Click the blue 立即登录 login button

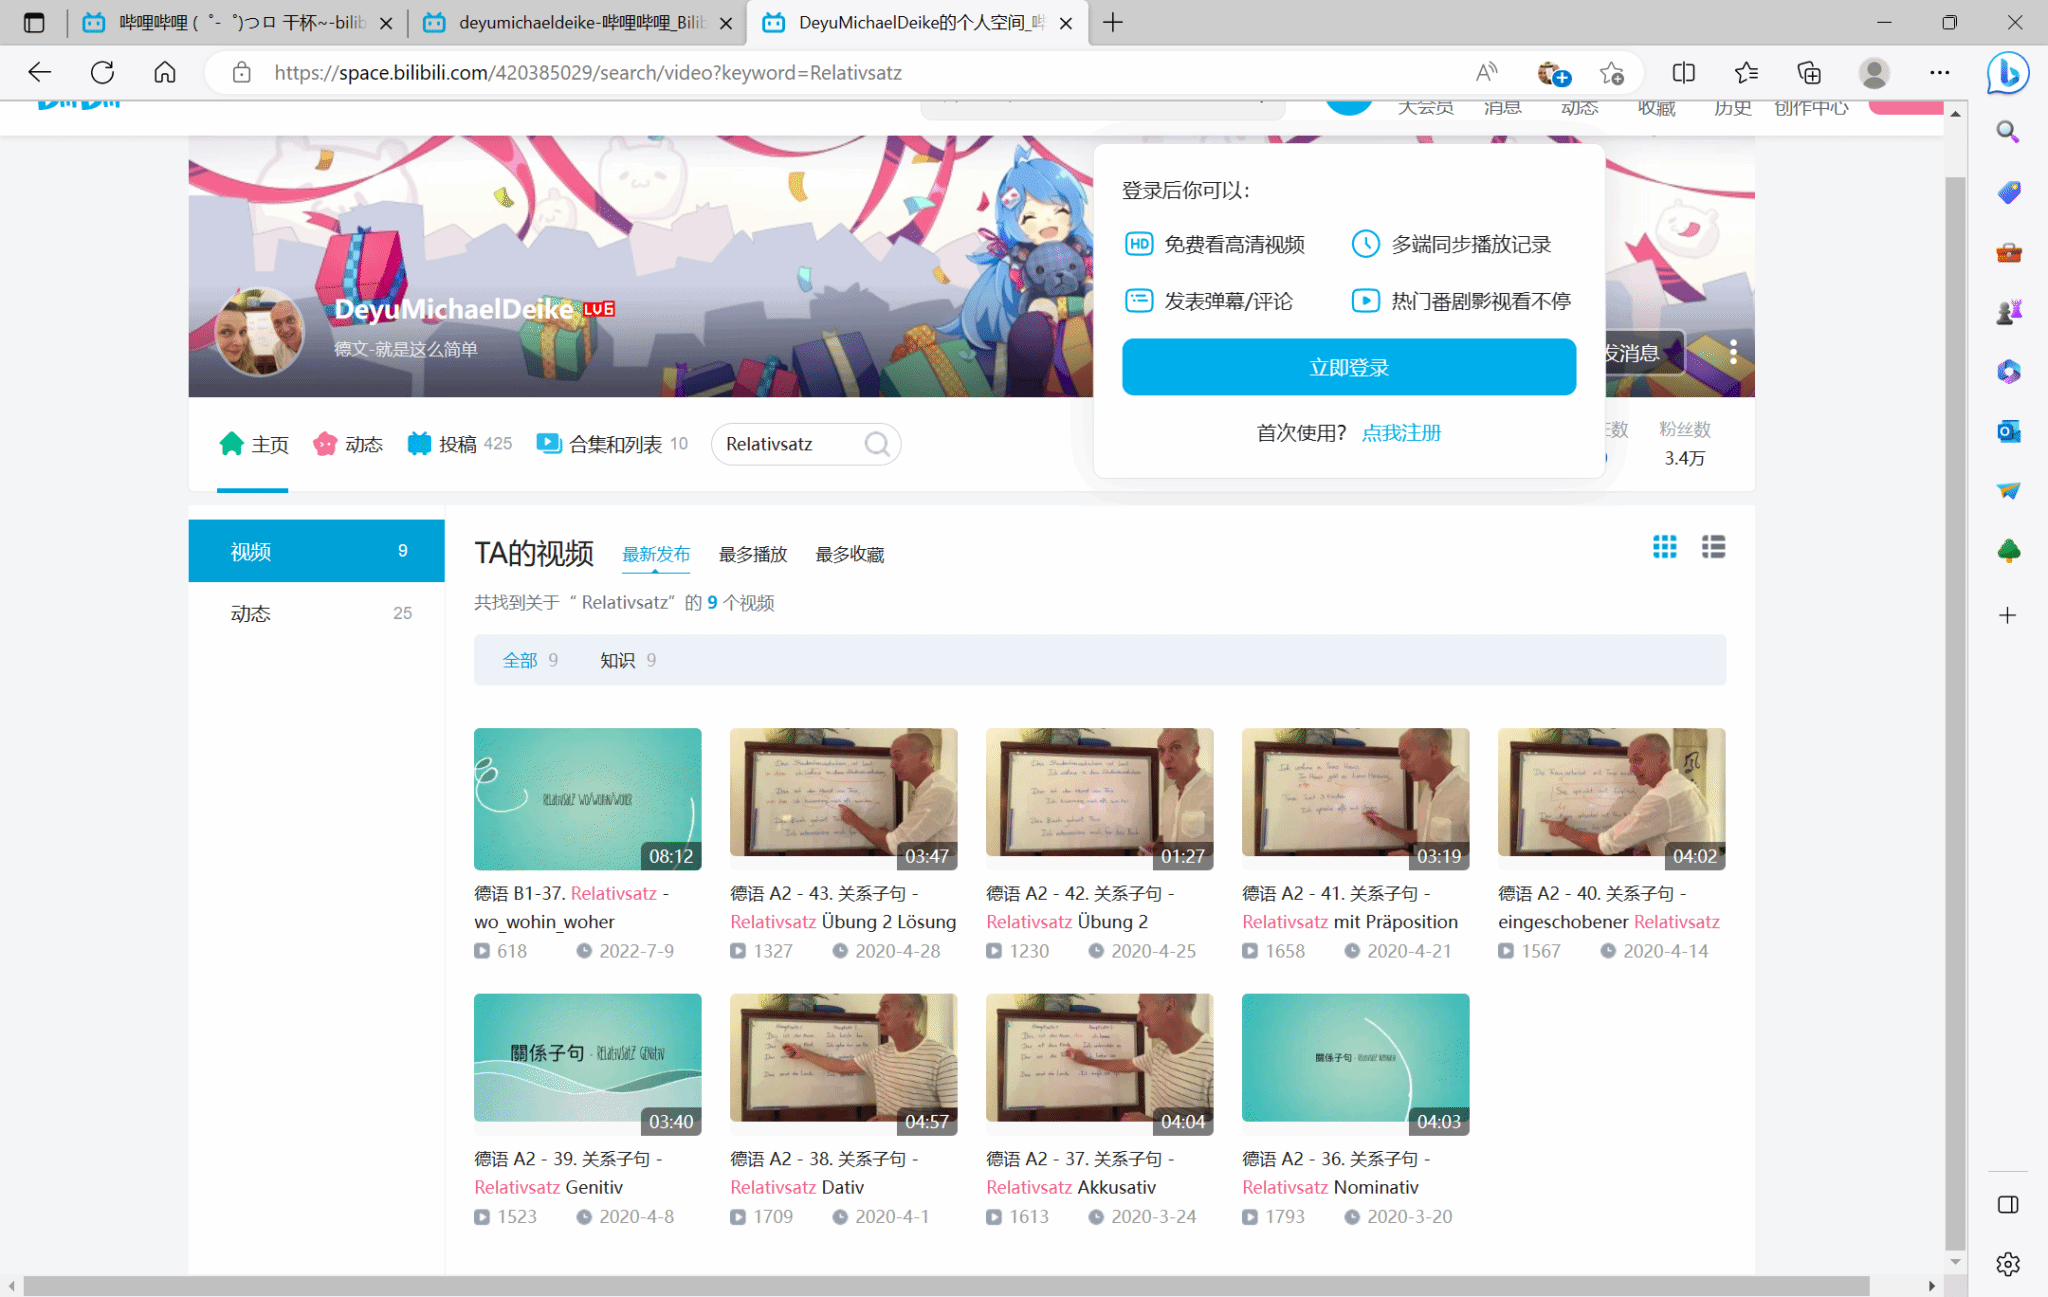pyautogui.click(x=1348, y=367)
